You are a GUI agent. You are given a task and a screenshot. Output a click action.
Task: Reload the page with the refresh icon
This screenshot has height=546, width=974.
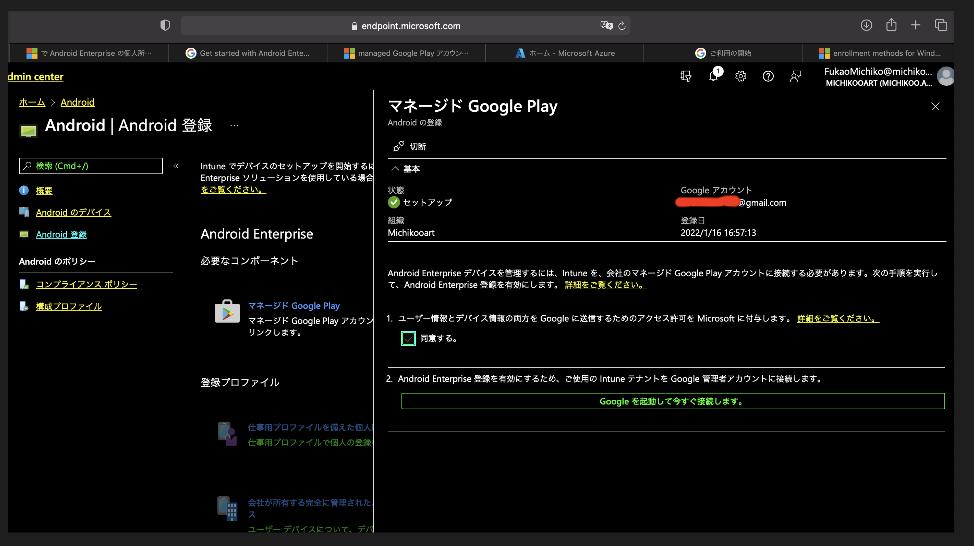(x=622, y=26)
